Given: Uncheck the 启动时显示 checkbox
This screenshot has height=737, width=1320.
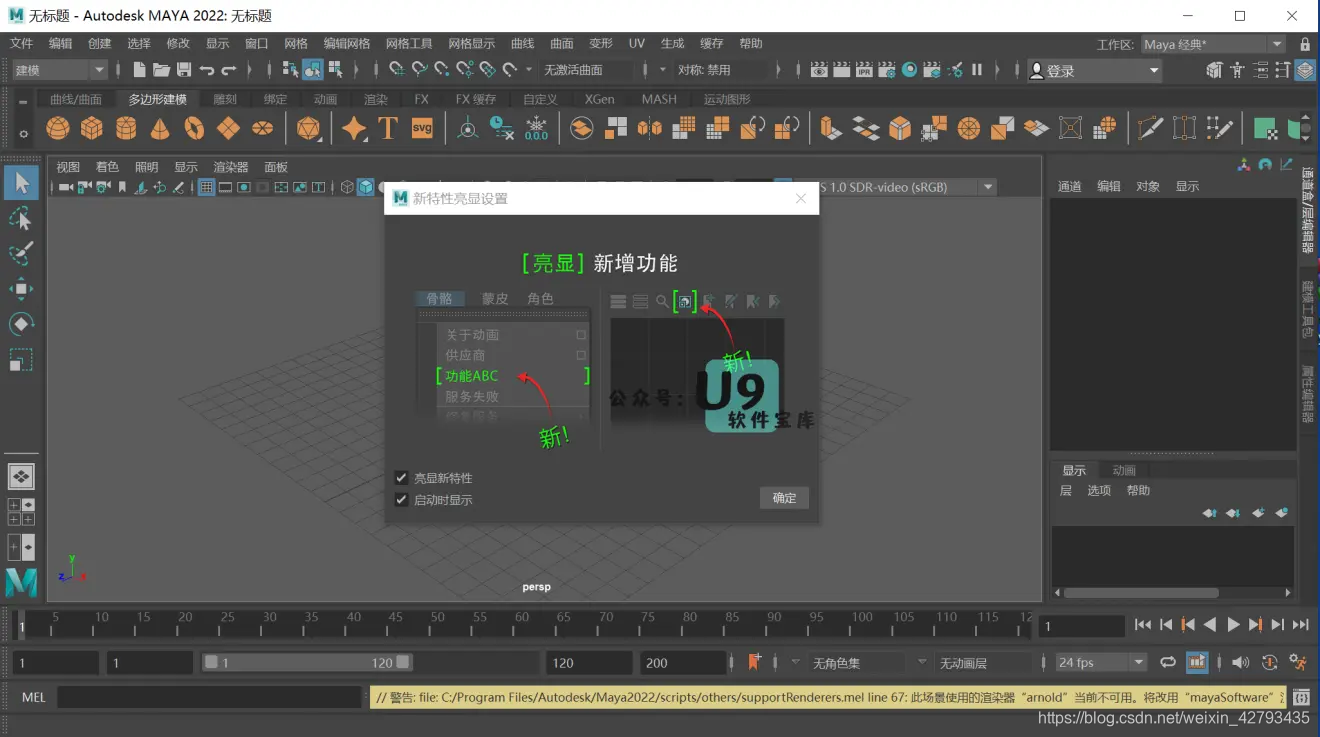Looking at the screenshot, I should [x=401, y=500].
